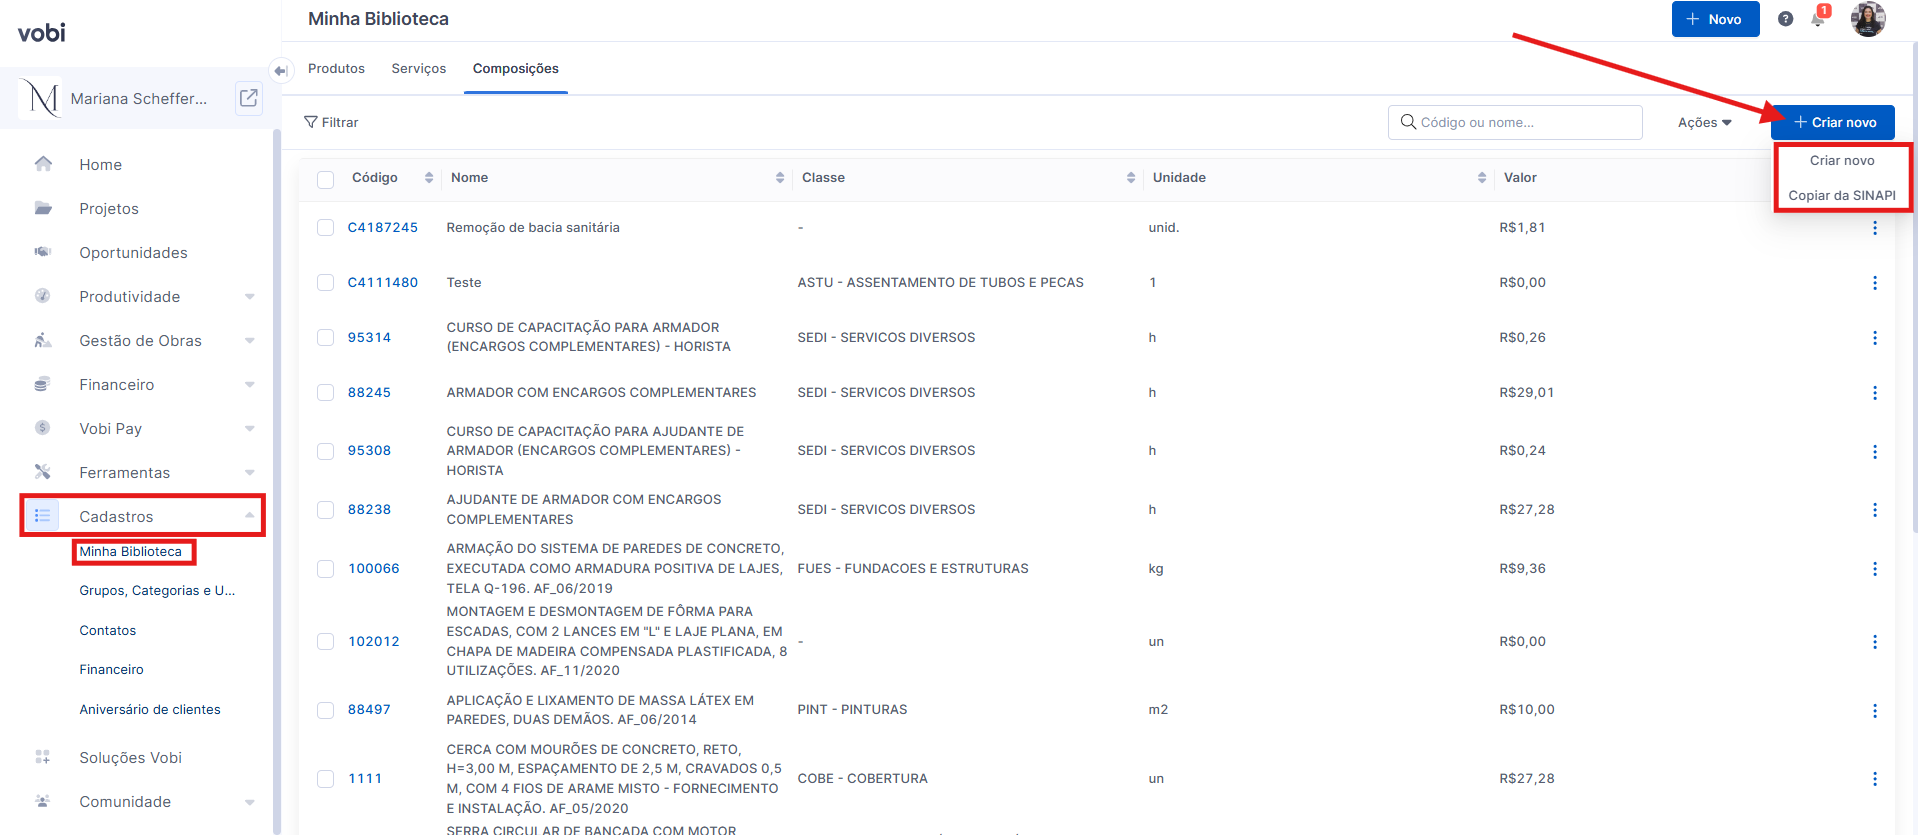Open composition link C4187245
The height and width of the screenshot is (835, 1918).
(x=383, y=228)
